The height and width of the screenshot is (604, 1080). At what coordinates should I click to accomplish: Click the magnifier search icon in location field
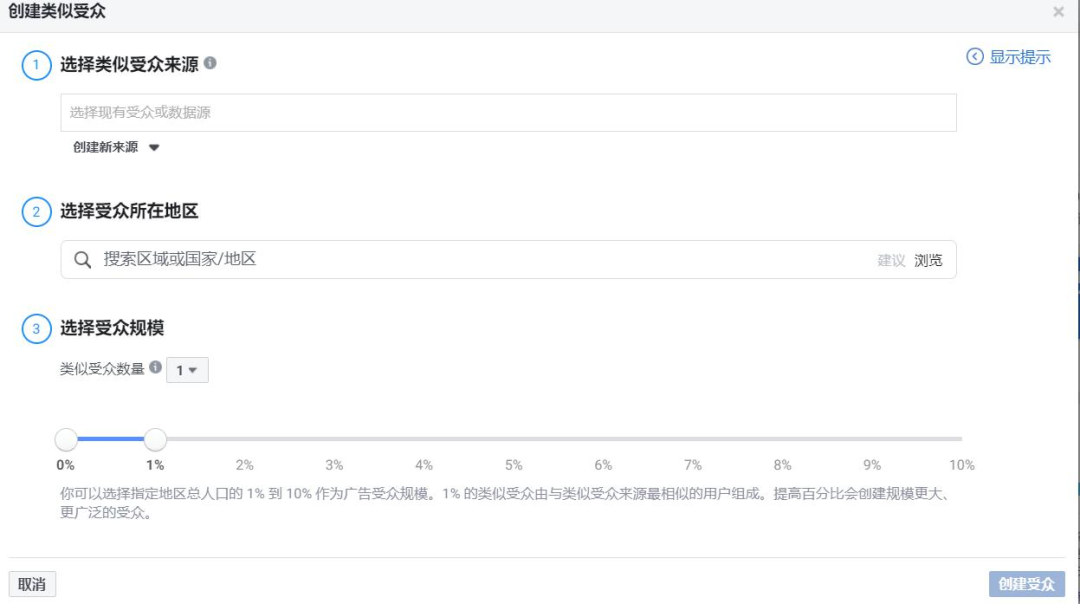83,260
